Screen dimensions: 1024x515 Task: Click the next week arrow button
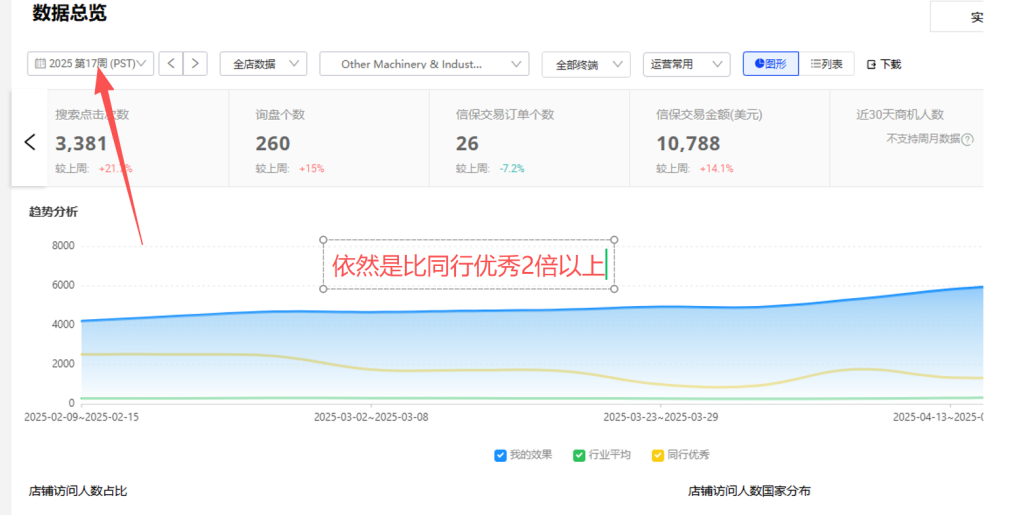[195, 64]
